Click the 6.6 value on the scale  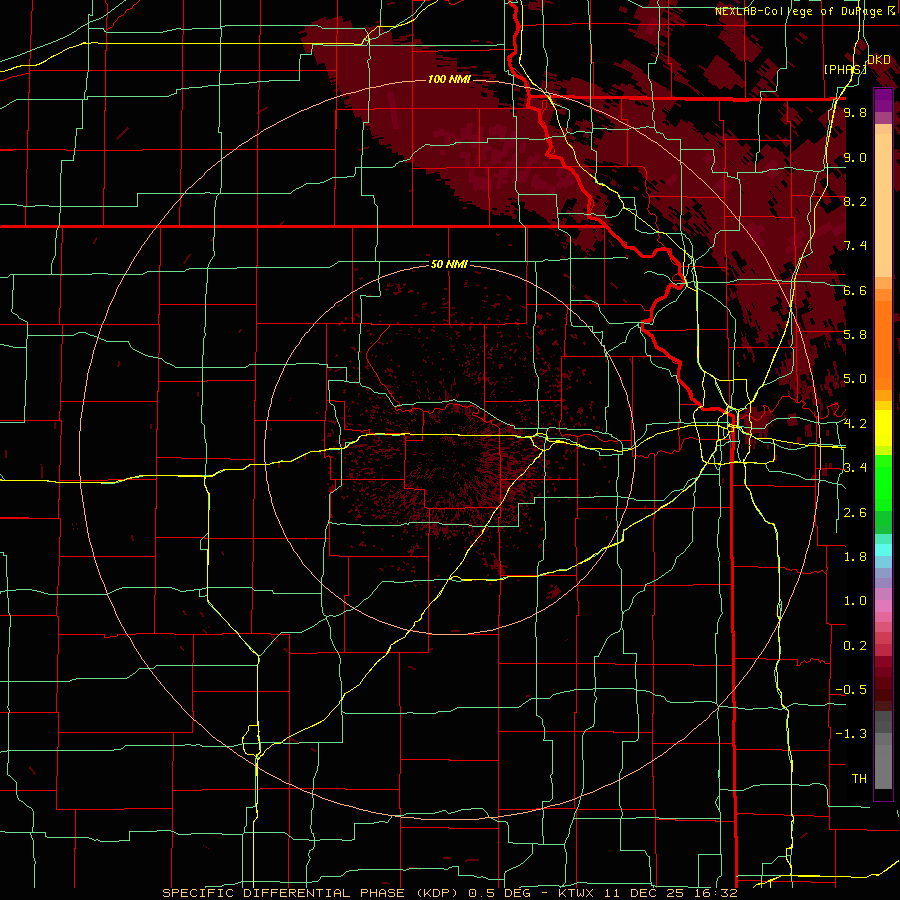pyautogui.click(x=855, y=290)
